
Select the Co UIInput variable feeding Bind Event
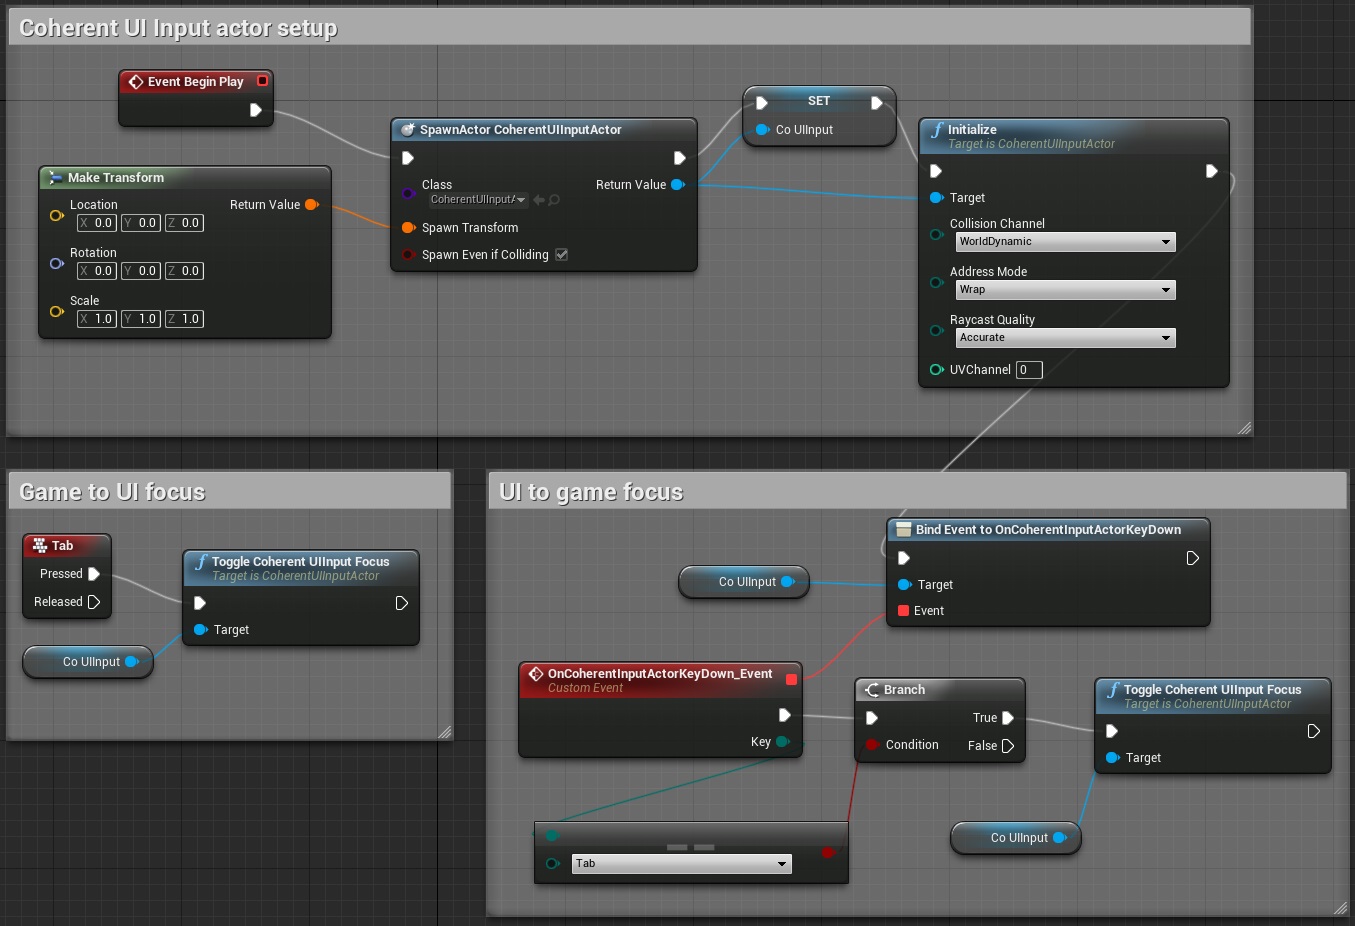744,582
